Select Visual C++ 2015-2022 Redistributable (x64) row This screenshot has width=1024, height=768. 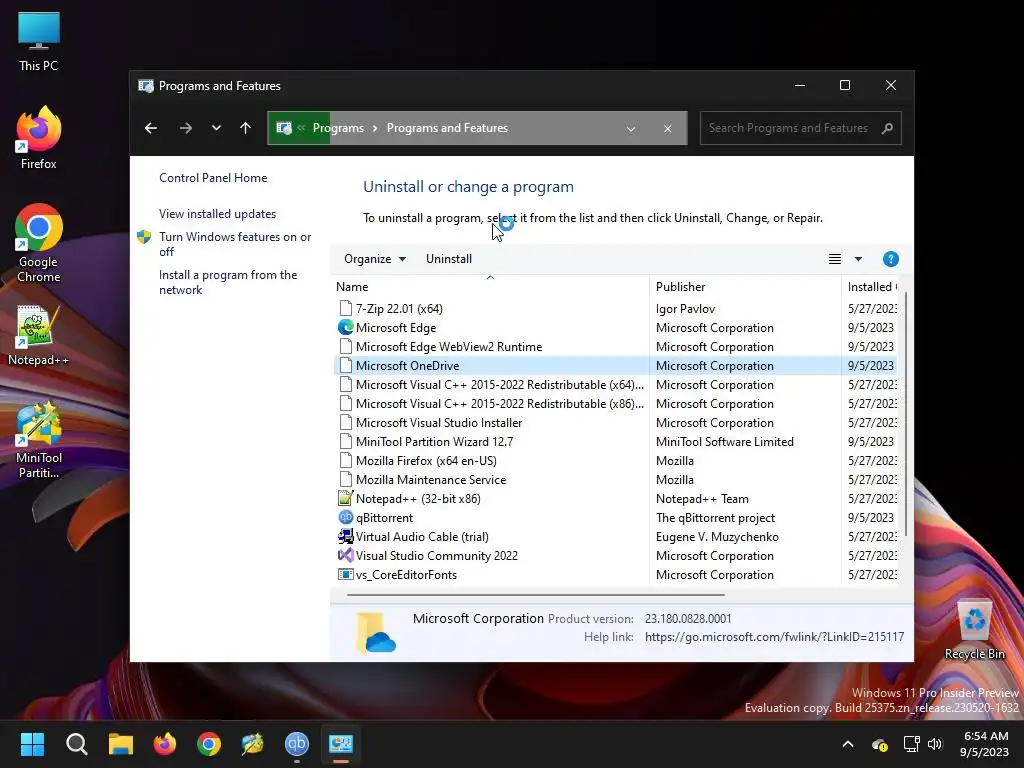616,385
